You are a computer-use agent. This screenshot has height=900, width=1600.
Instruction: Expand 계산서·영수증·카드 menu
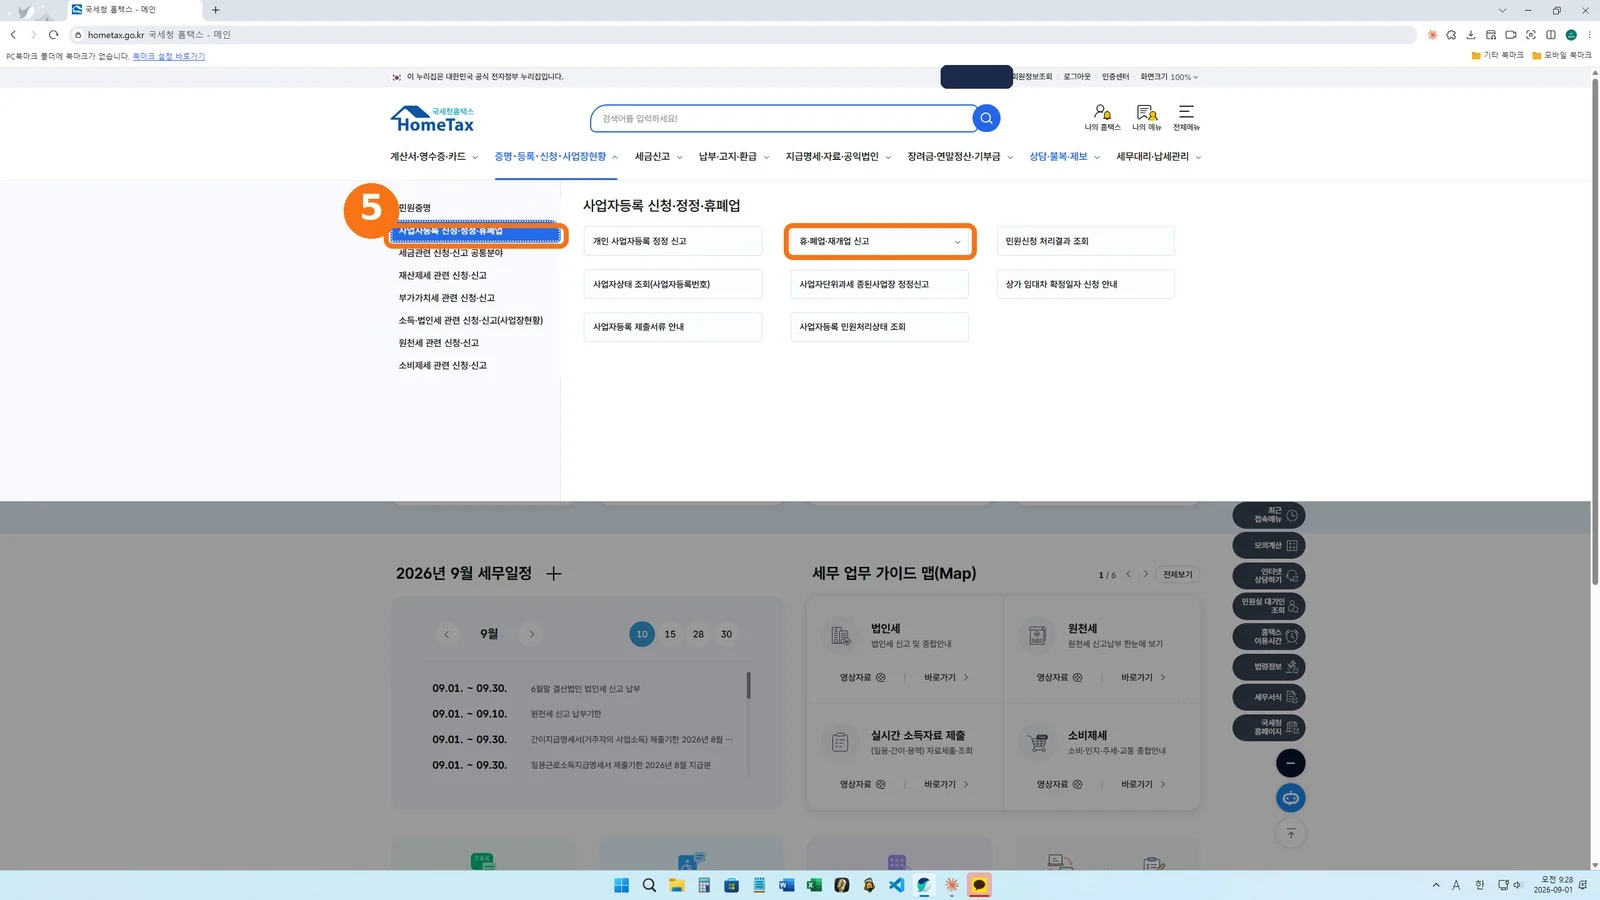pyautogui.click(x=434, y=157)
